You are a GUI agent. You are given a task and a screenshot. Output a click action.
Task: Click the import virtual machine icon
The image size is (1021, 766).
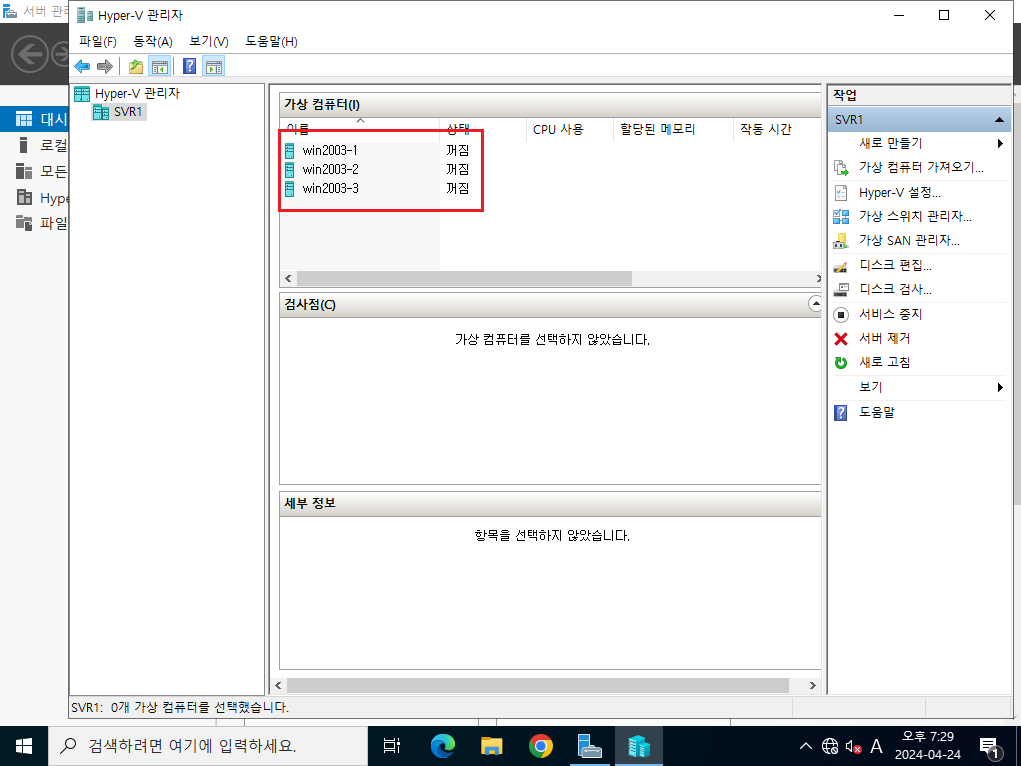(841, 168)
